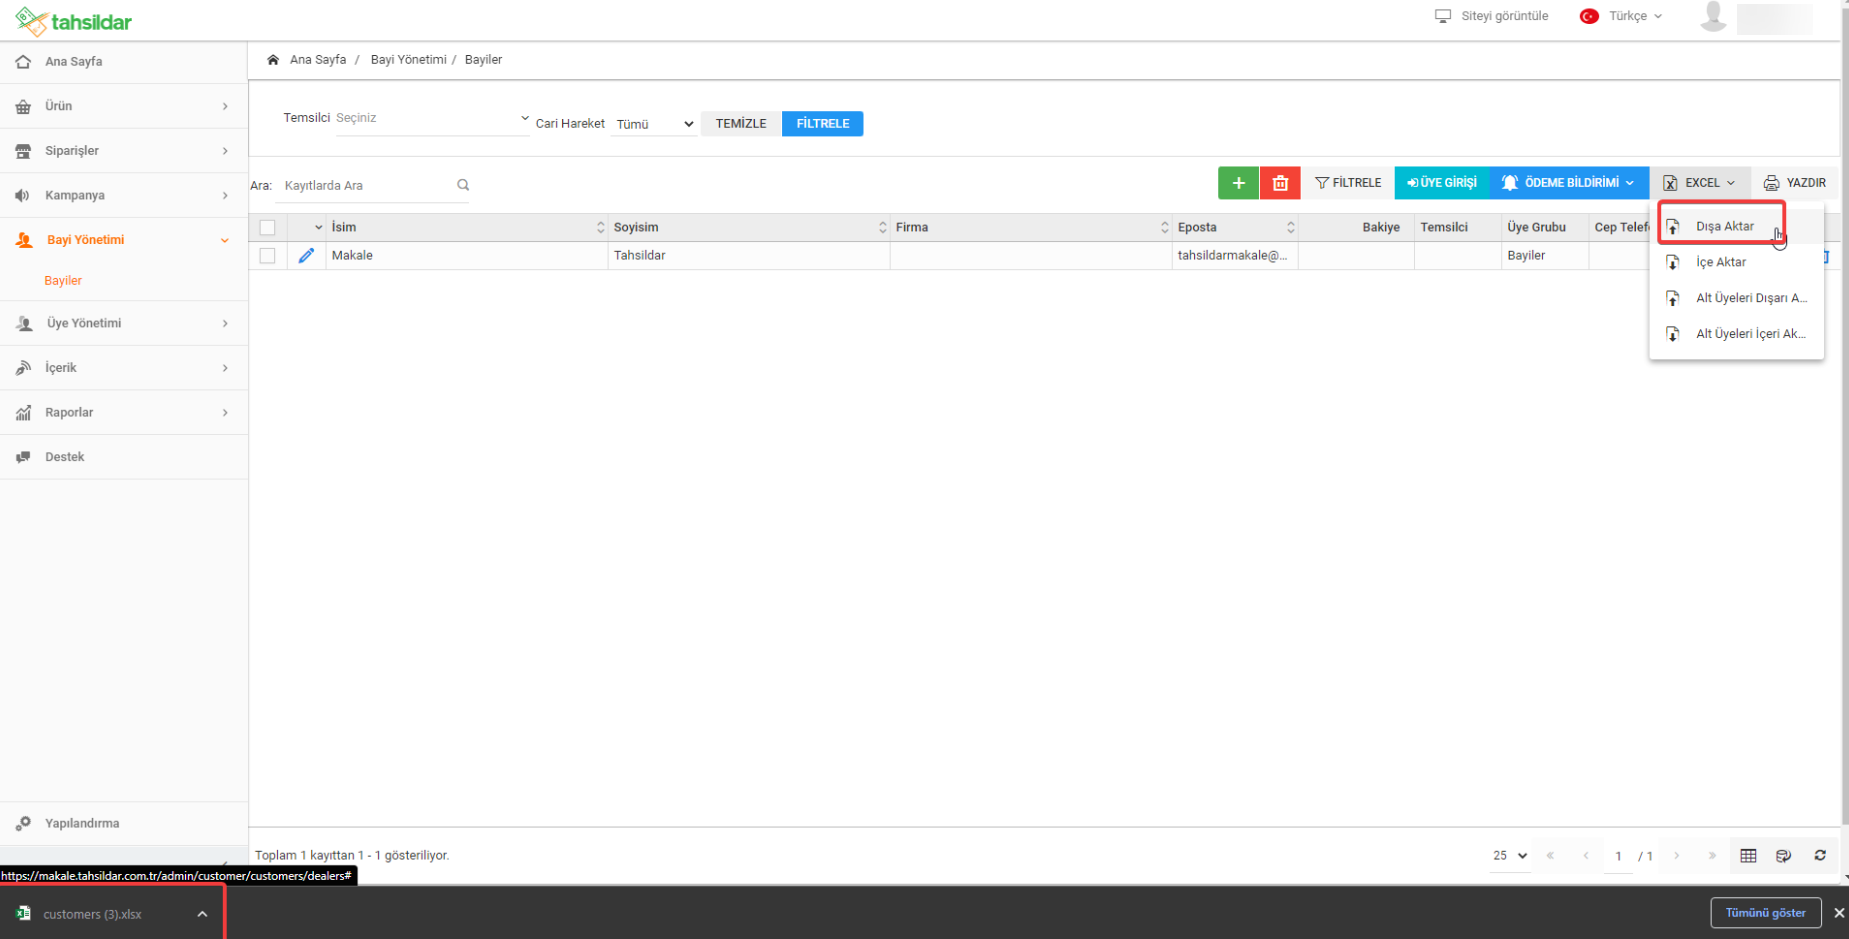Select İçe Aktar menu item
The width and height of the screenshot is (1849, 939).
(1737, 262)
